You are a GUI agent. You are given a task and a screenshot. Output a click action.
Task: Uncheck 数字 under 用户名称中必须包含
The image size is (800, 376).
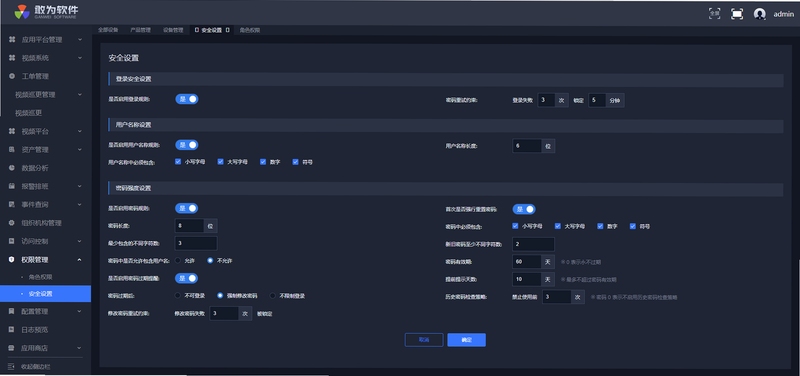tap(263, 162)
